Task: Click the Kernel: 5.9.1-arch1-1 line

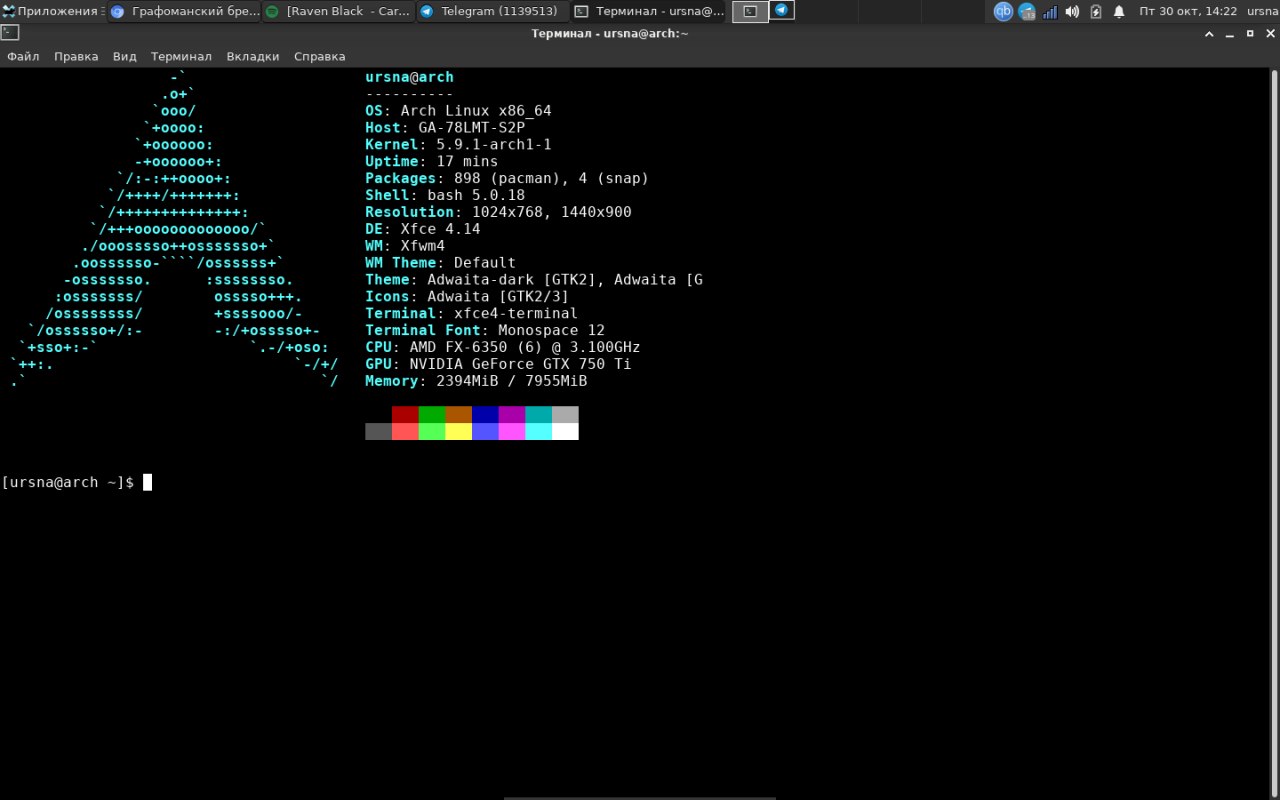Action: point(458,145)
